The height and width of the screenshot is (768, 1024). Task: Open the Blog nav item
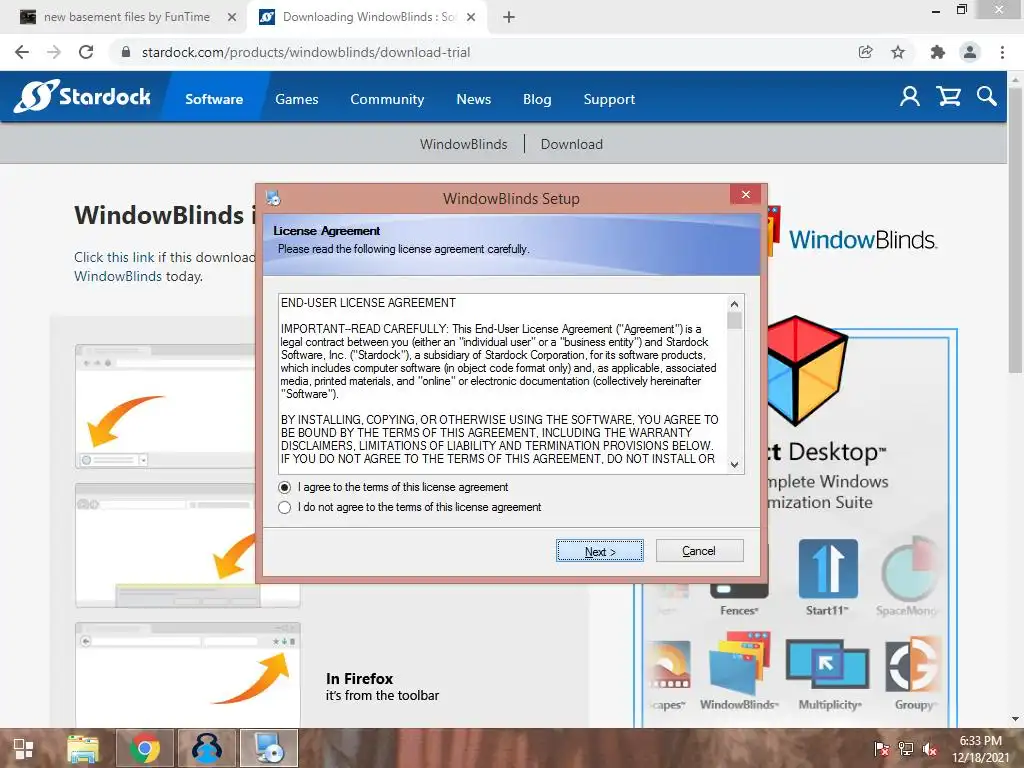click(x=537, y=99)
